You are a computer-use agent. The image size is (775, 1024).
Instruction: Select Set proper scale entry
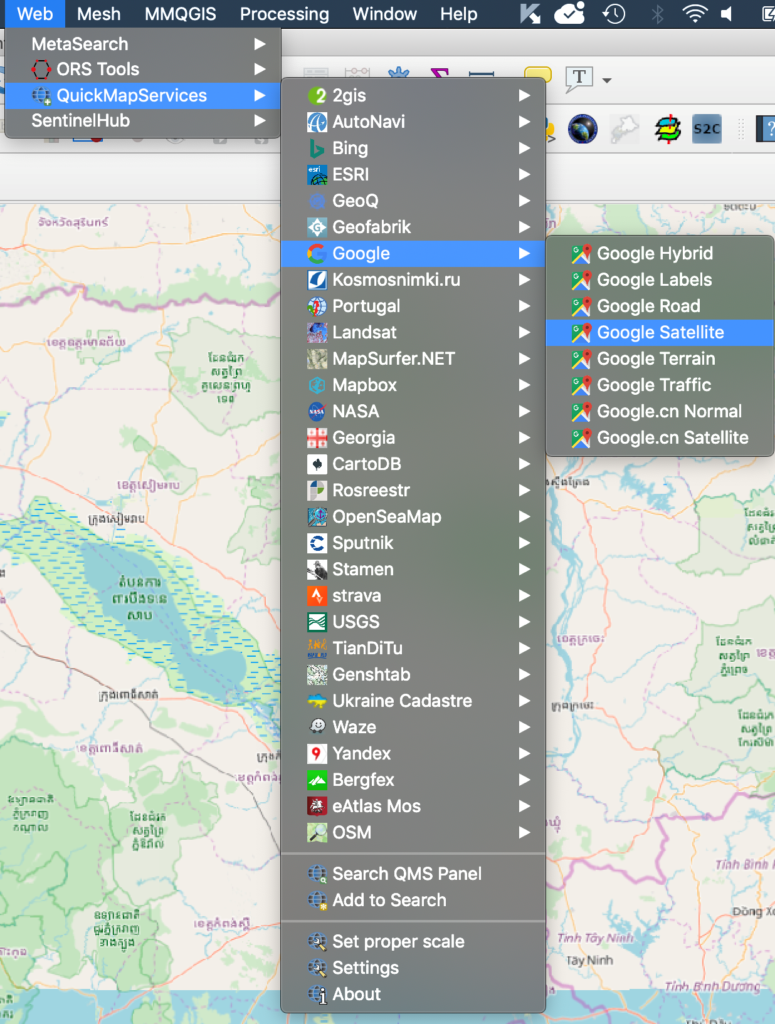[413, 942]
